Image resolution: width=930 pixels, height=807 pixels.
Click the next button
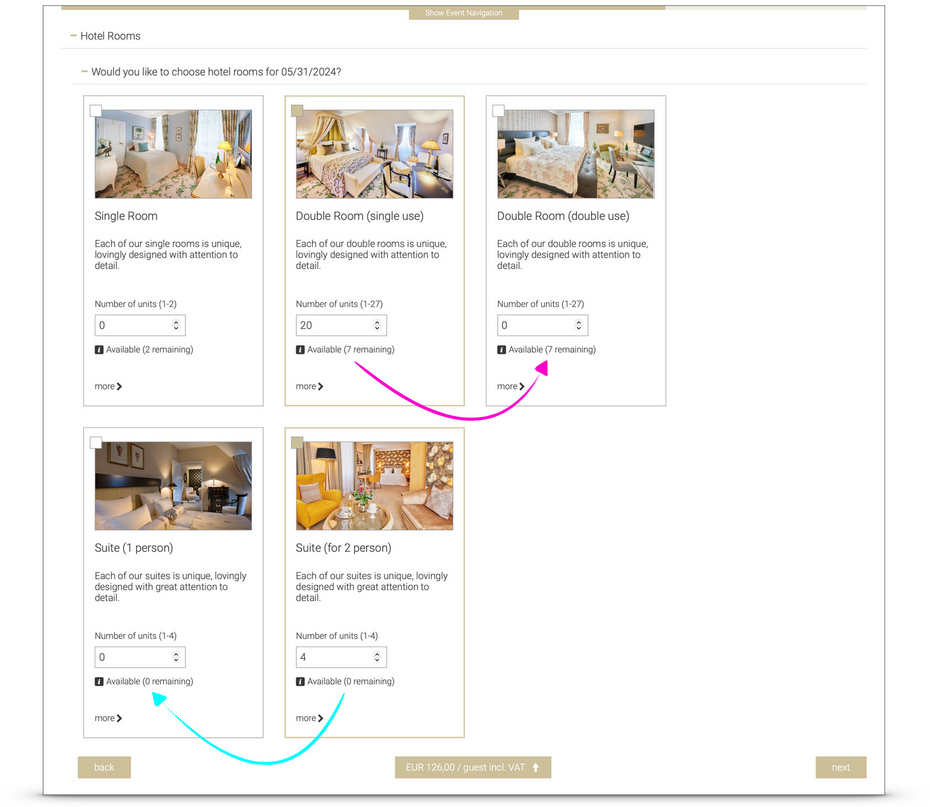pyautogui.click(x=841, y=767)
